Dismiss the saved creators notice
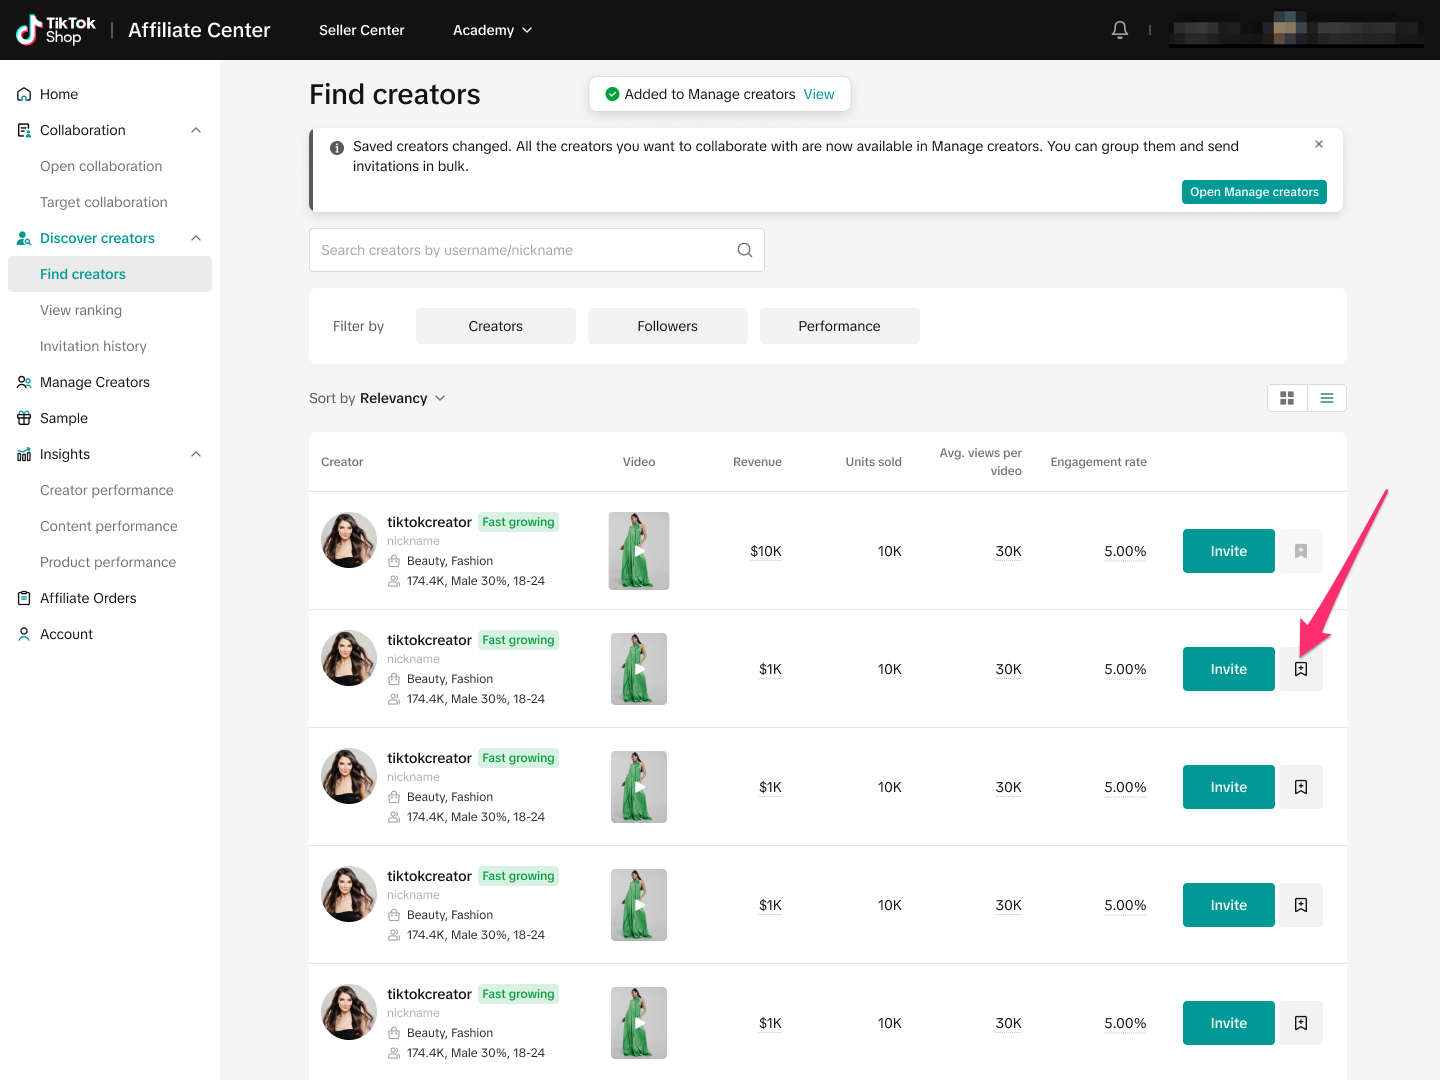 coord(1319,144)
